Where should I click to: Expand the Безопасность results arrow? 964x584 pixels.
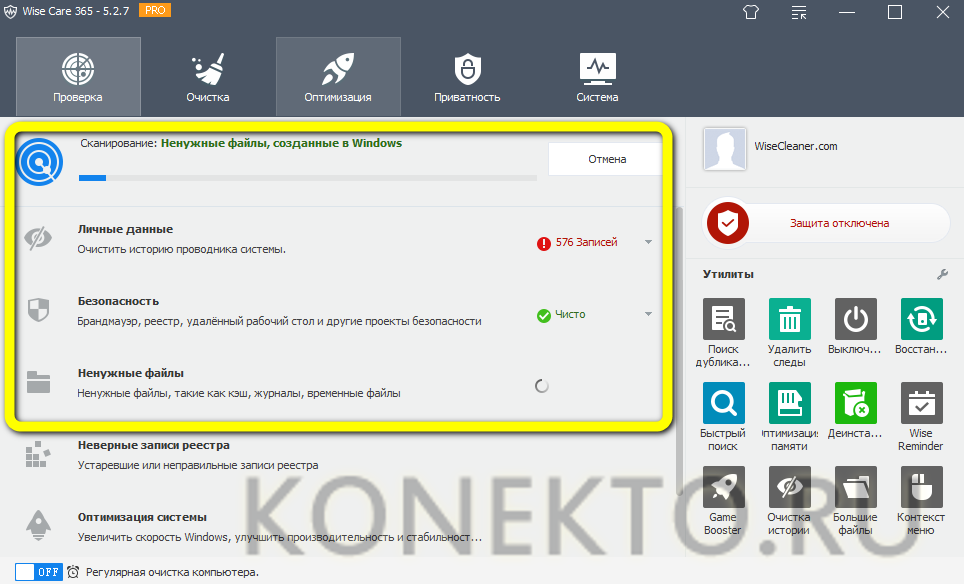tap(648, 314)
